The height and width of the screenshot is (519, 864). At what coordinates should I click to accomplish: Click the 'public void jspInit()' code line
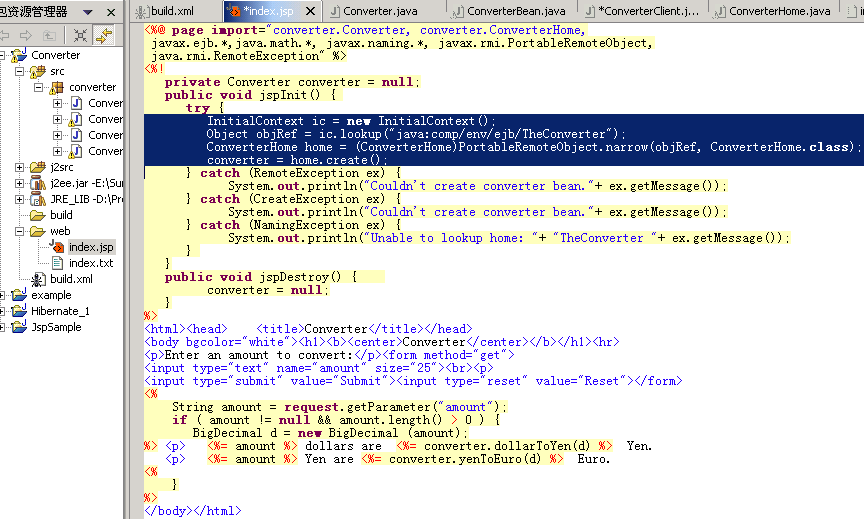[x=250, y=95]
